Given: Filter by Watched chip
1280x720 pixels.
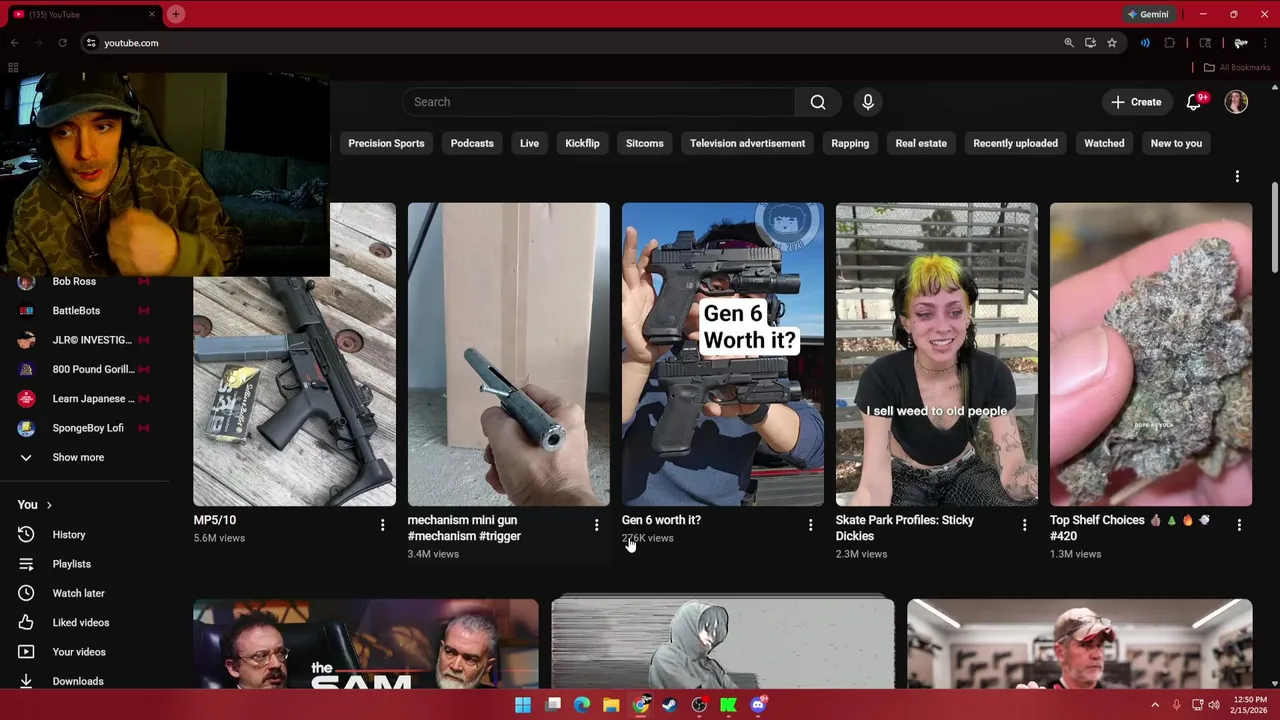Looking at the screenshot, I should coord(1104,143).
